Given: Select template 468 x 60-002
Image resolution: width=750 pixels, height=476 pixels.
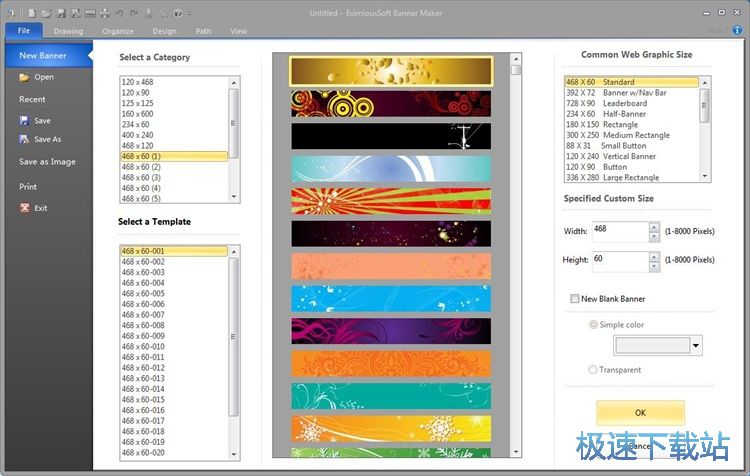Looking at the screenshot, I should pos(174,262).
